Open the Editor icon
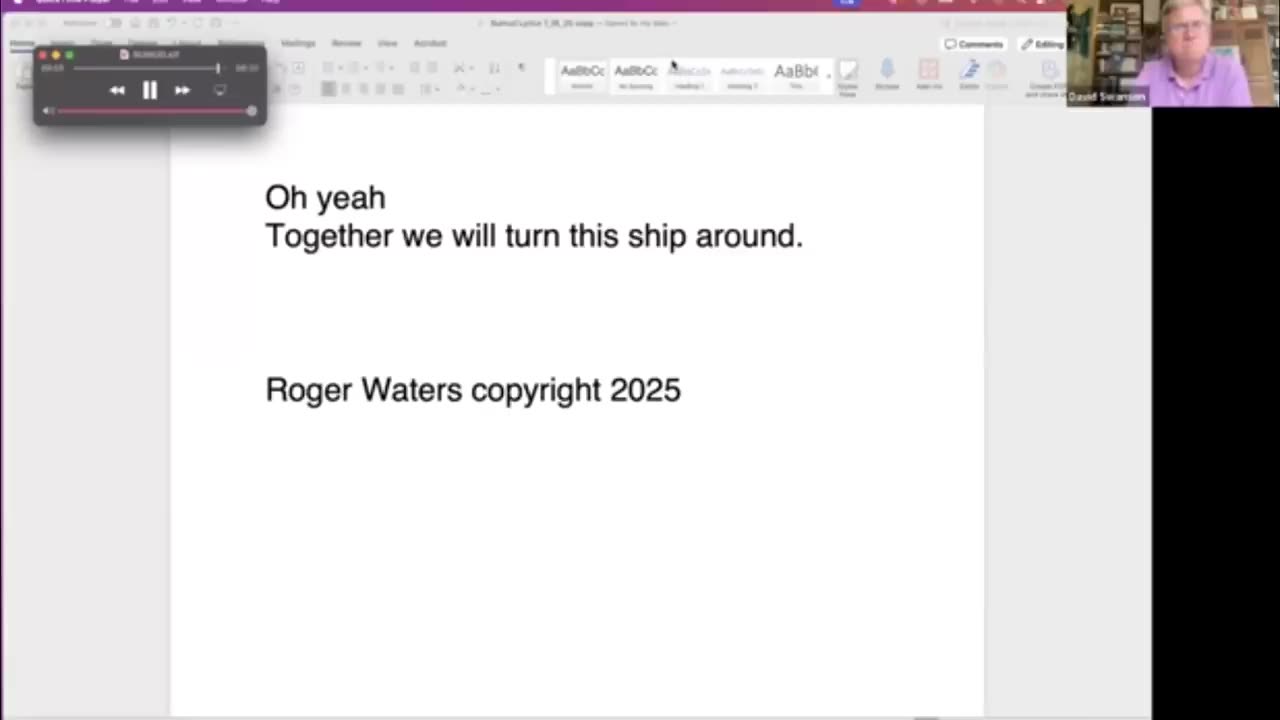1280x720 pixels. [969, 75]
